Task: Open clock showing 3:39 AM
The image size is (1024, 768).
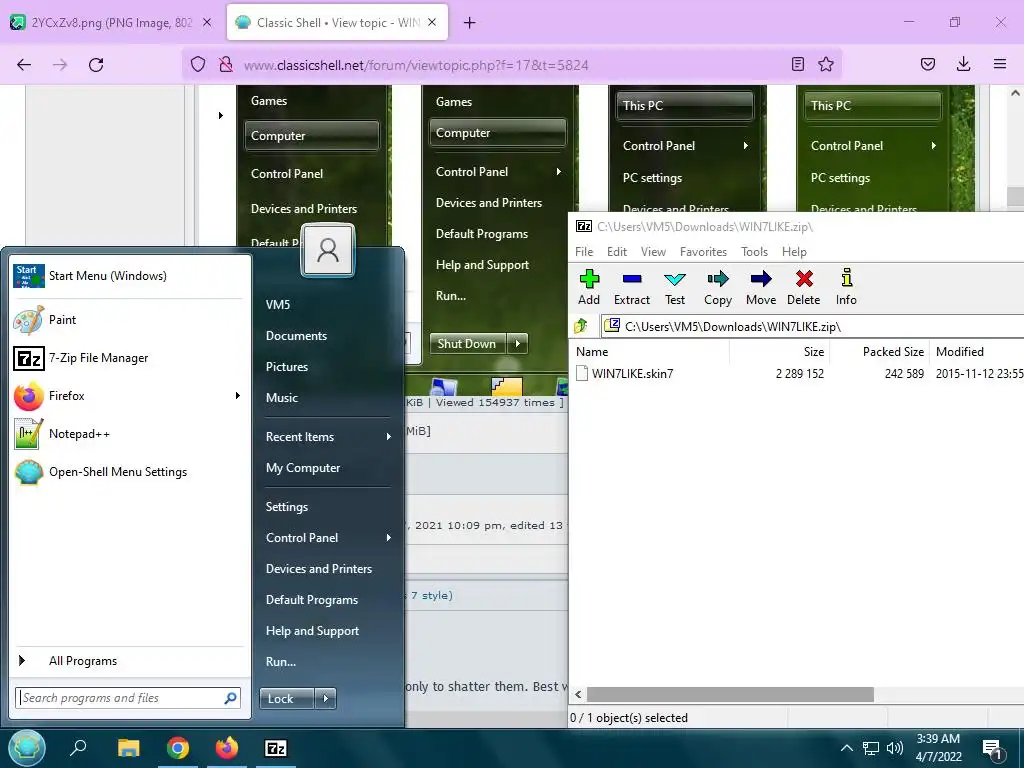Action: coord(938,748)
